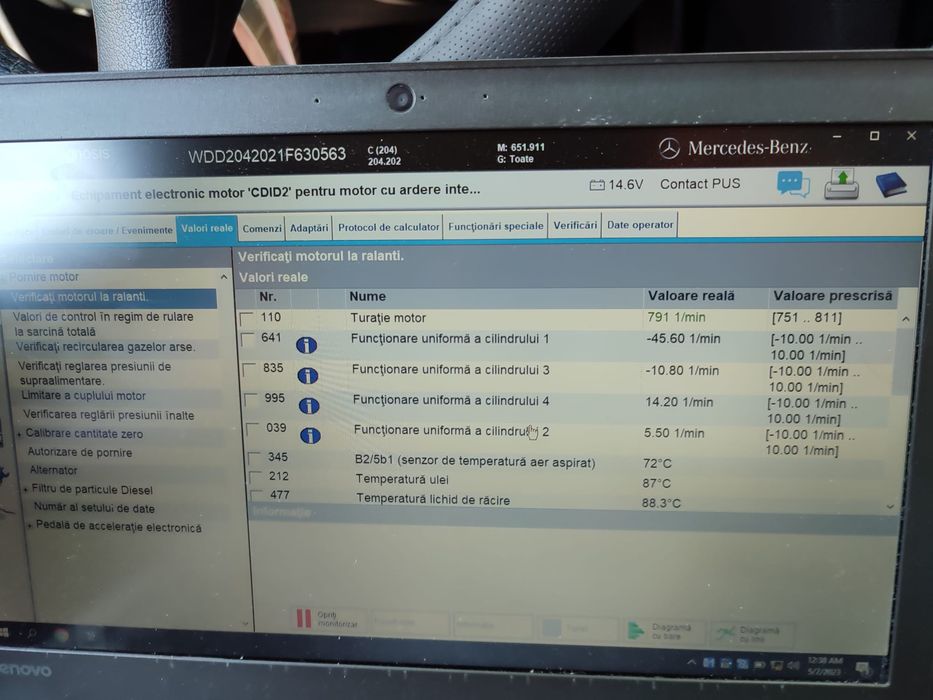Viewport: 933px width, 700px height.
Task: Expand the Calibrare cantitate zero node
Action: pyautogui.click(x=20, y=435)
